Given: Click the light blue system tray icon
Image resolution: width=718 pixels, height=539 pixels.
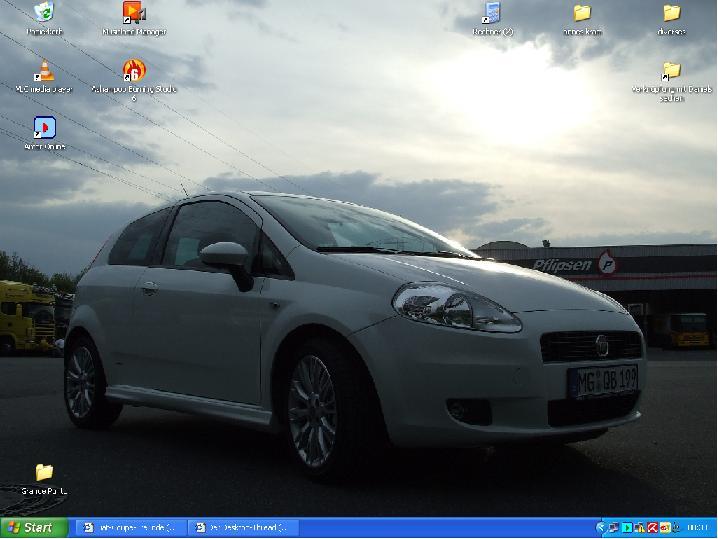Looking at the screenshot, I should (627, 528).
